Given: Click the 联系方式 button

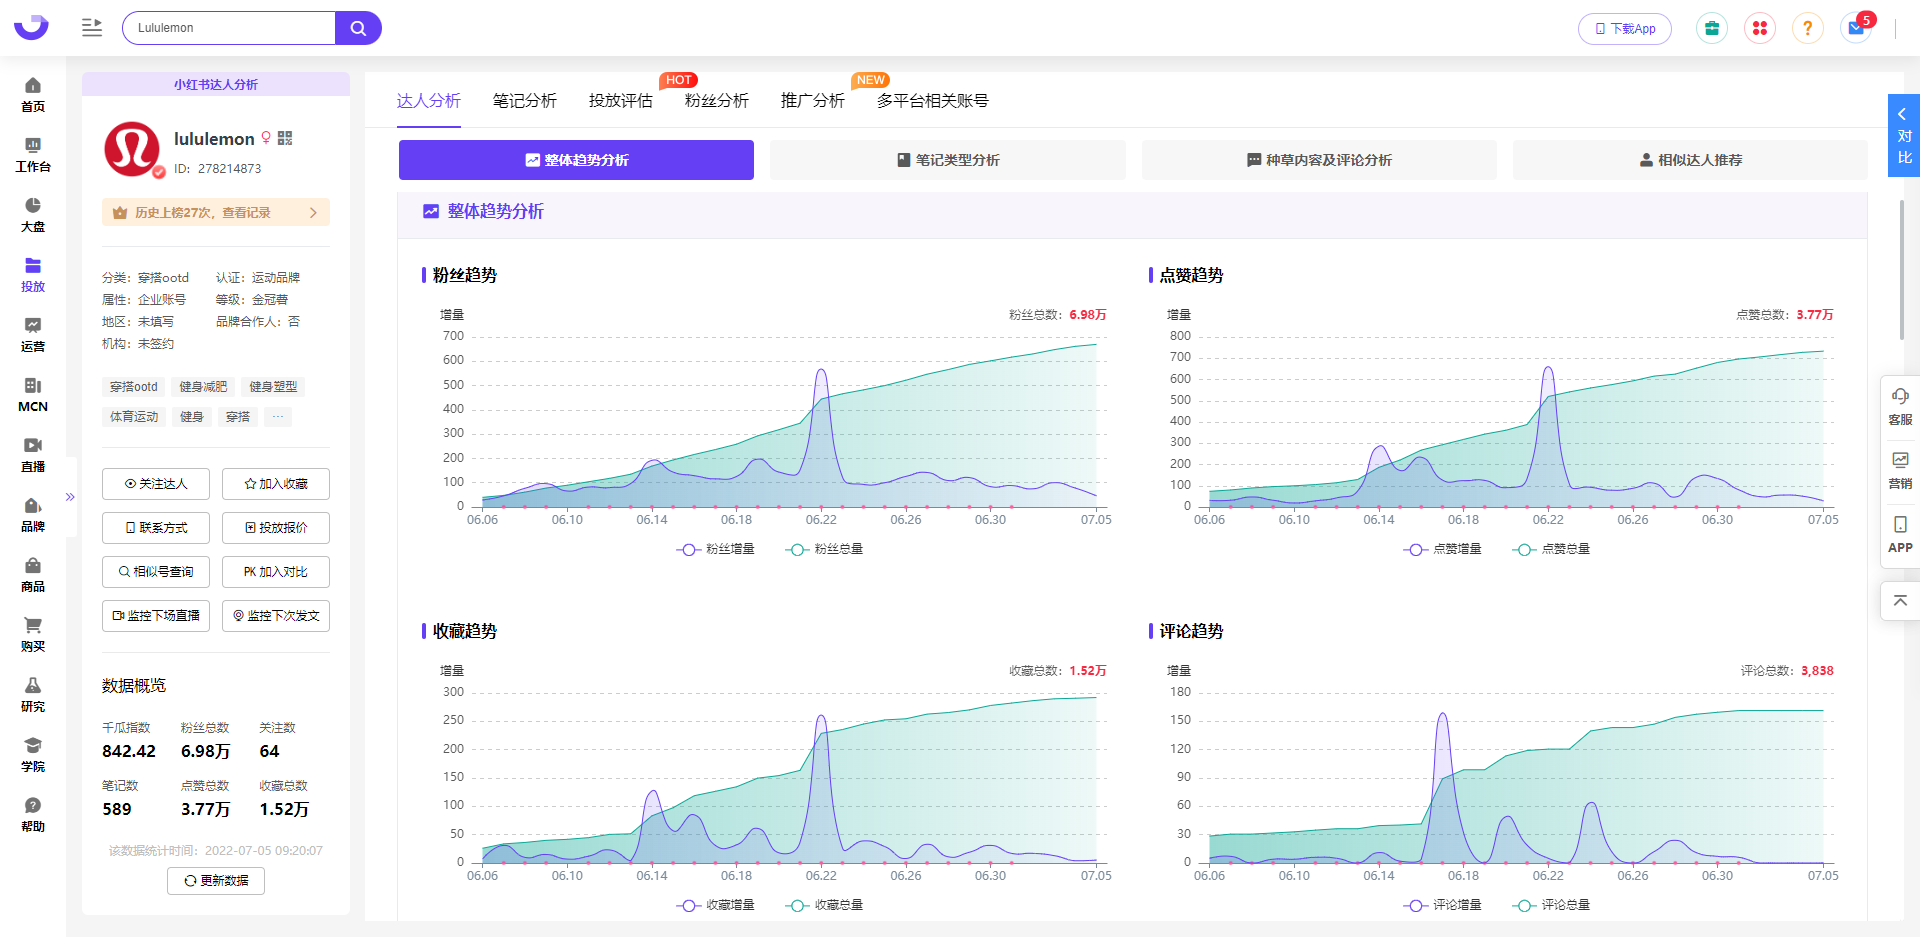Looking at the screenshot, I should pos(156,528).
